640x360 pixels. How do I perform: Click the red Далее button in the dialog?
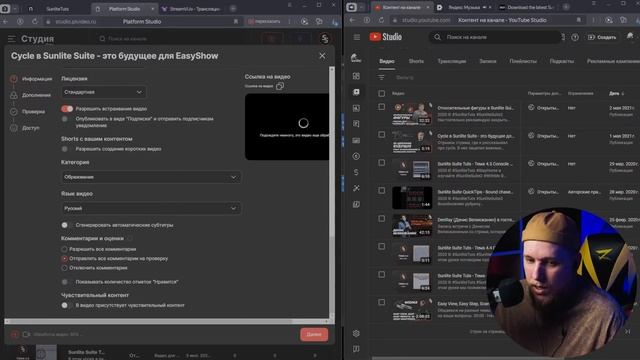(x=314, y=334)
